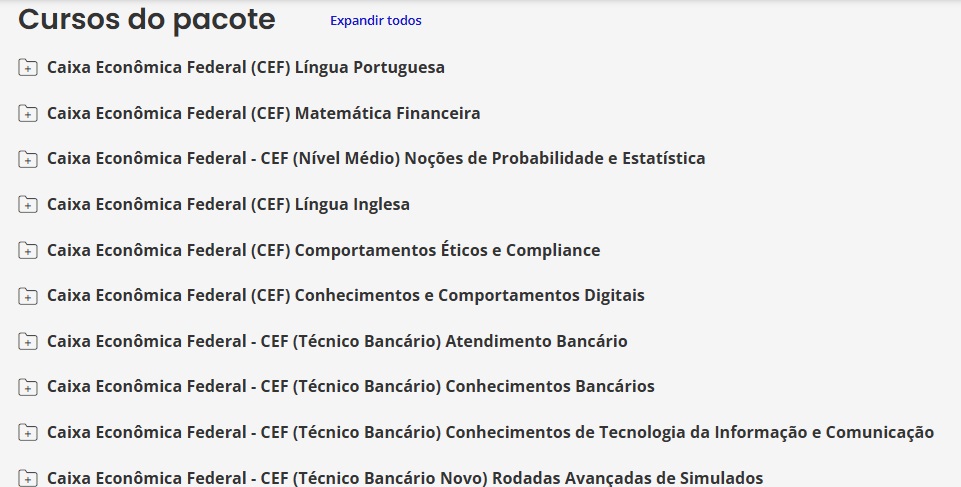Click the Expandir todos link
The width and height of the screenshot is (961, 487).
pos(376,20)
